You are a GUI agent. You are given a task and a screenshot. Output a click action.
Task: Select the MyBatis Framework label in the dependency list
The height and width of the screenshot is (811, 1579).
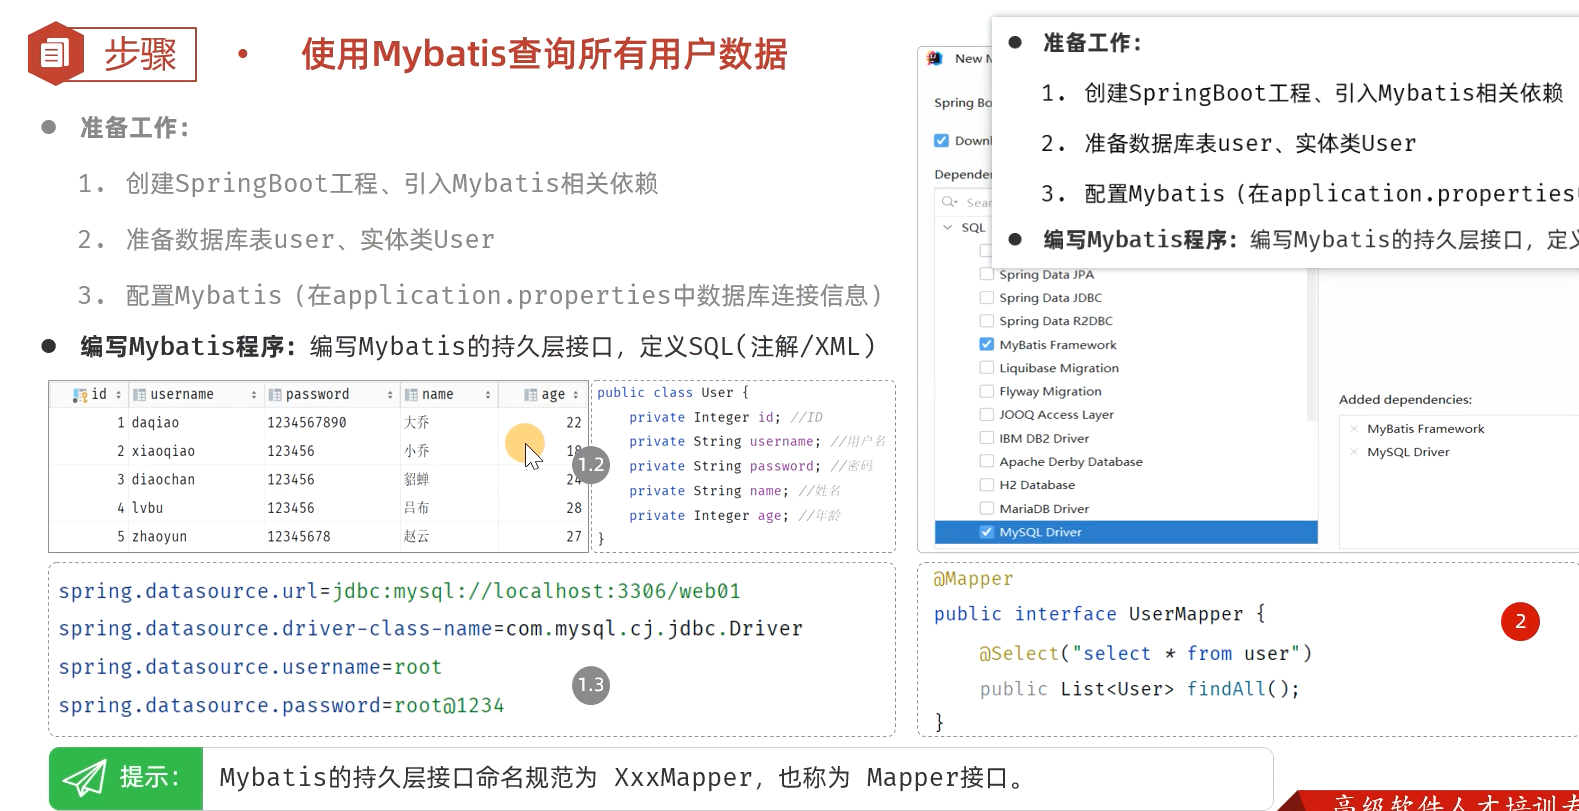click(1058, 344)
